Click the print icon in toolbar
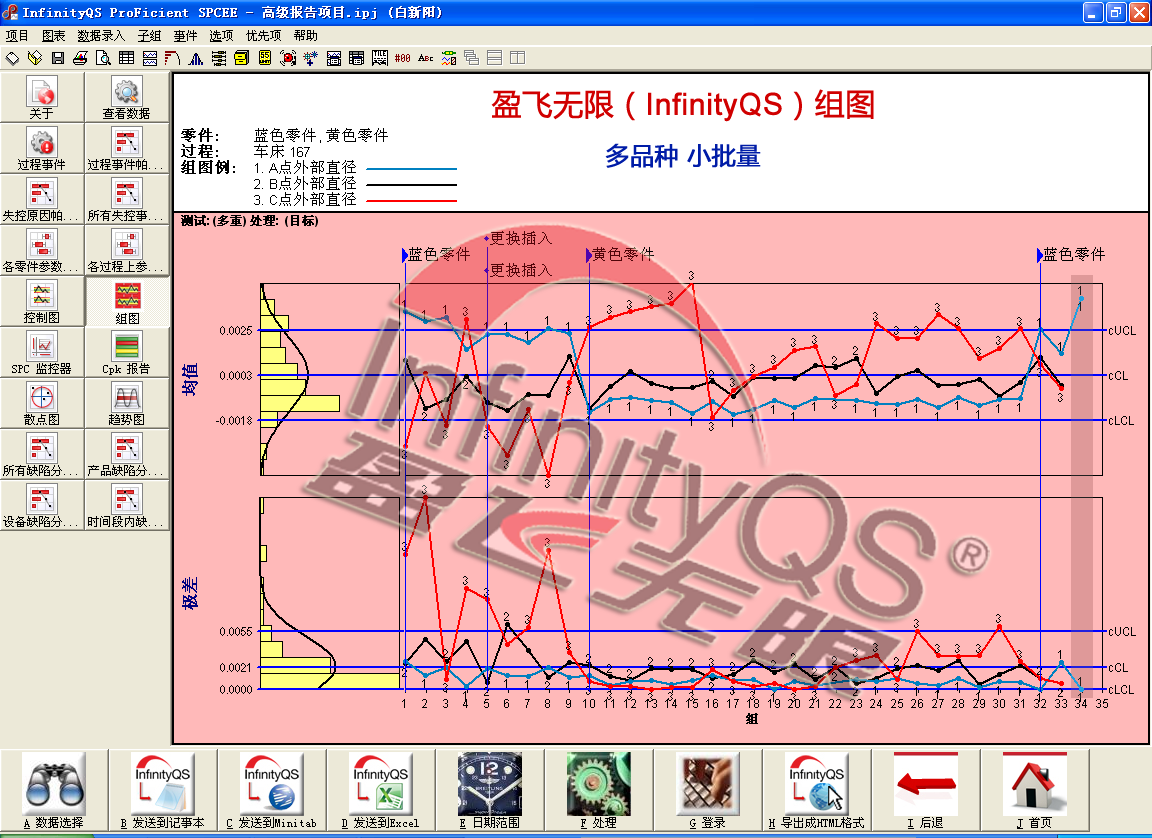Viewport: 1152px width, 838px height. coord(80,58)
